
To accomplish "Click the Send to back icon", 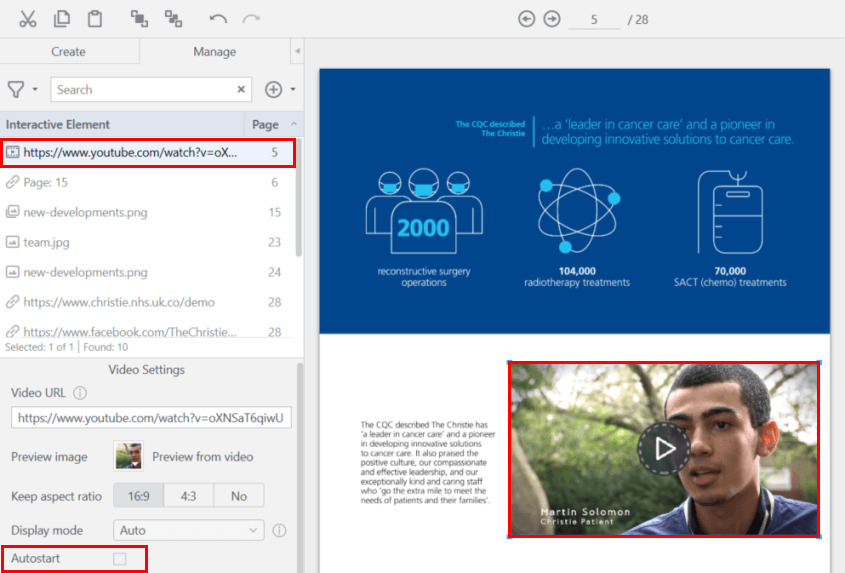I will click(173, 19).
